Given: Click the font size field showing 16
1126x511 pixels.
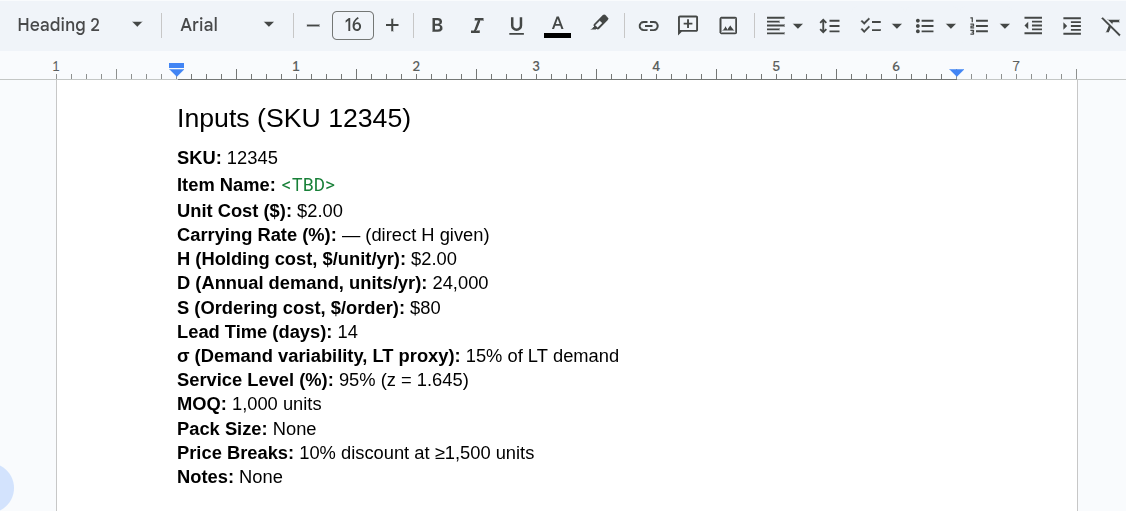Looking at the screenshot, I should pos(352,25).
